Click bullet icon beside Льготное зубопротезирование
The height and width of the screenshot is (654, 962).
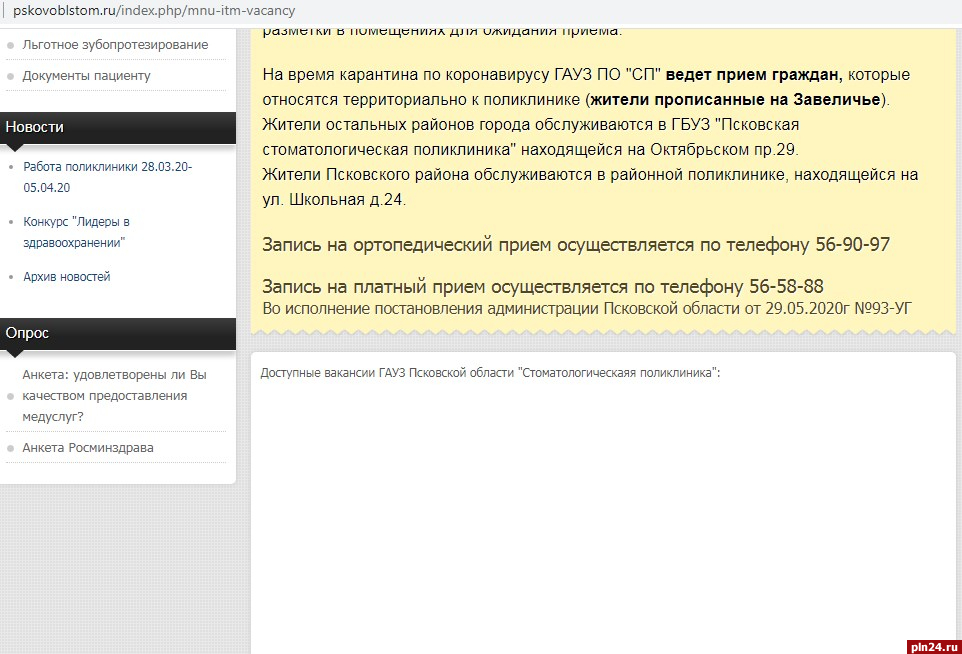[x=11, y=46]
